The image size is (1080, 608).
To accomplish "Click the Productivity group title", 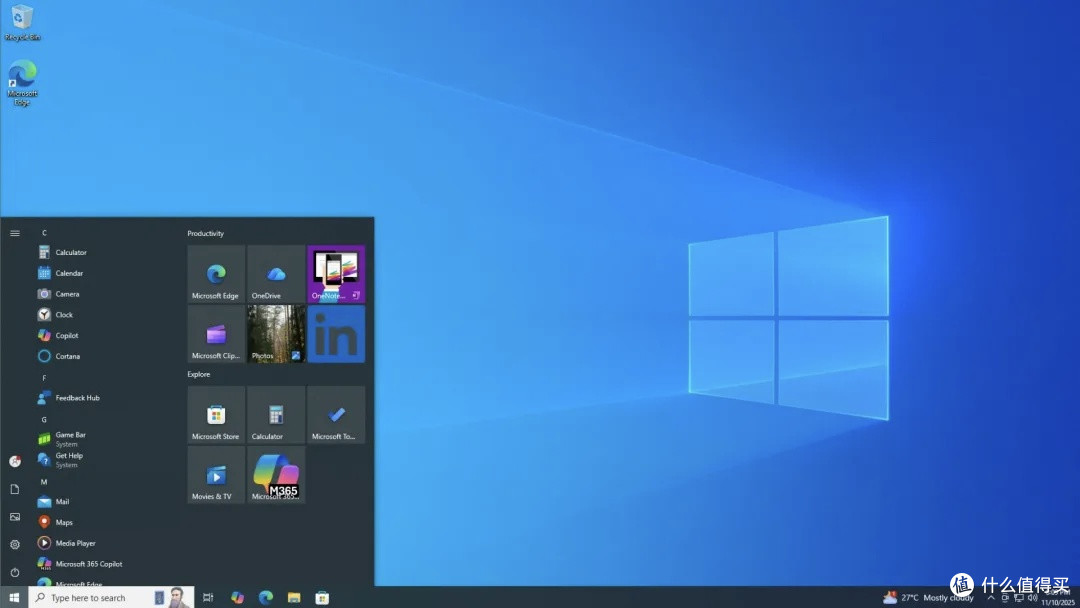I will pyautogui.click(x=205, y=233).
